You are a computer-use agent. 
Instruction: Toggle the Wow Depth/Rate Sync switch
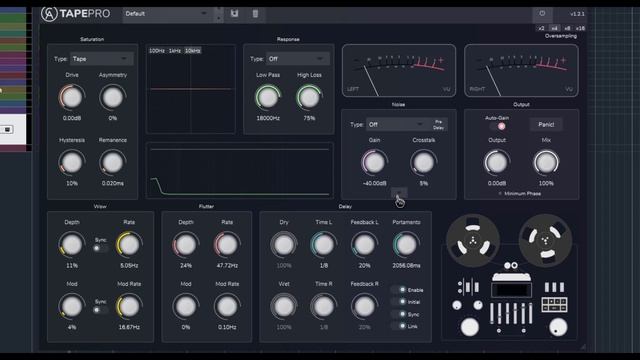[100, 248]
